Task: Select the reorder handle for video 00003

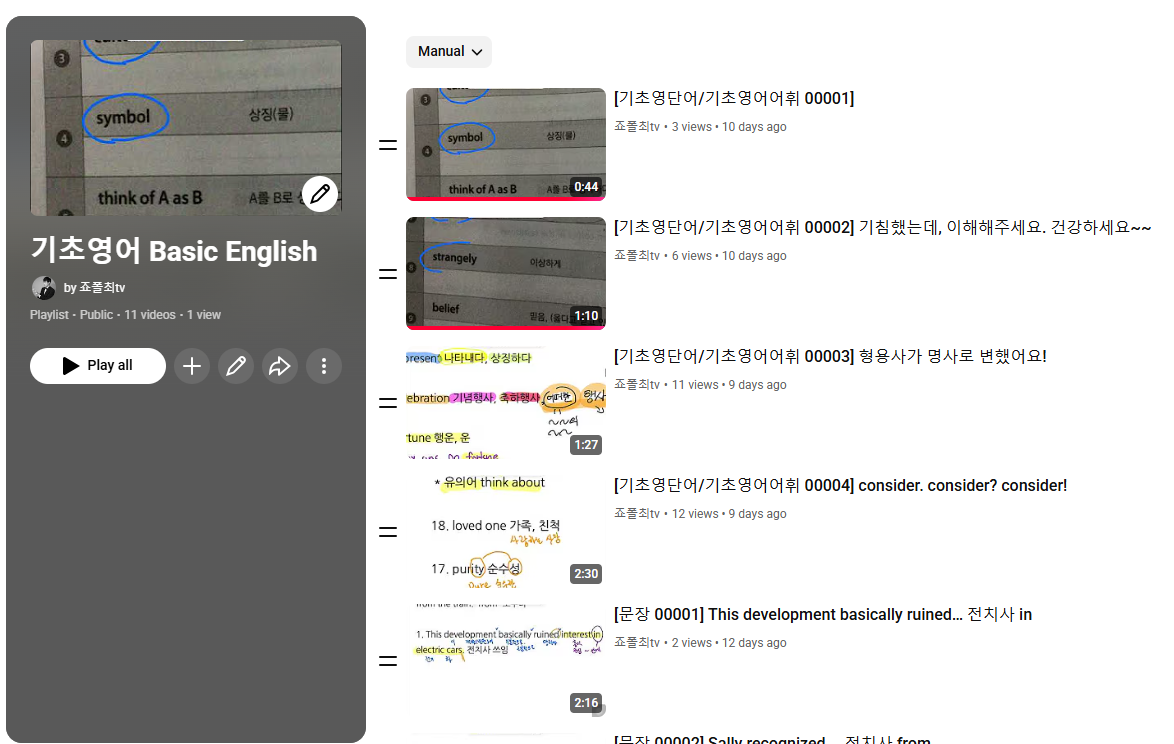Action: point(388,403)
